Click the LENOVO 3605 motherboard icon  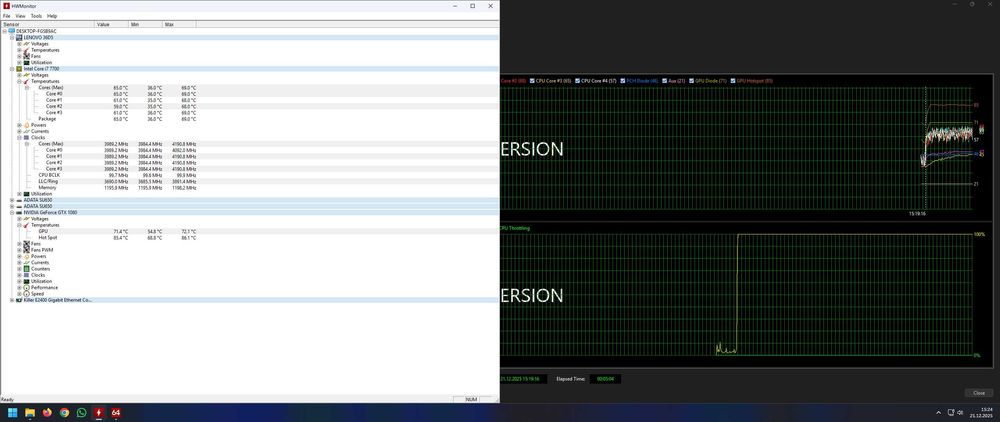pos(19,38)
